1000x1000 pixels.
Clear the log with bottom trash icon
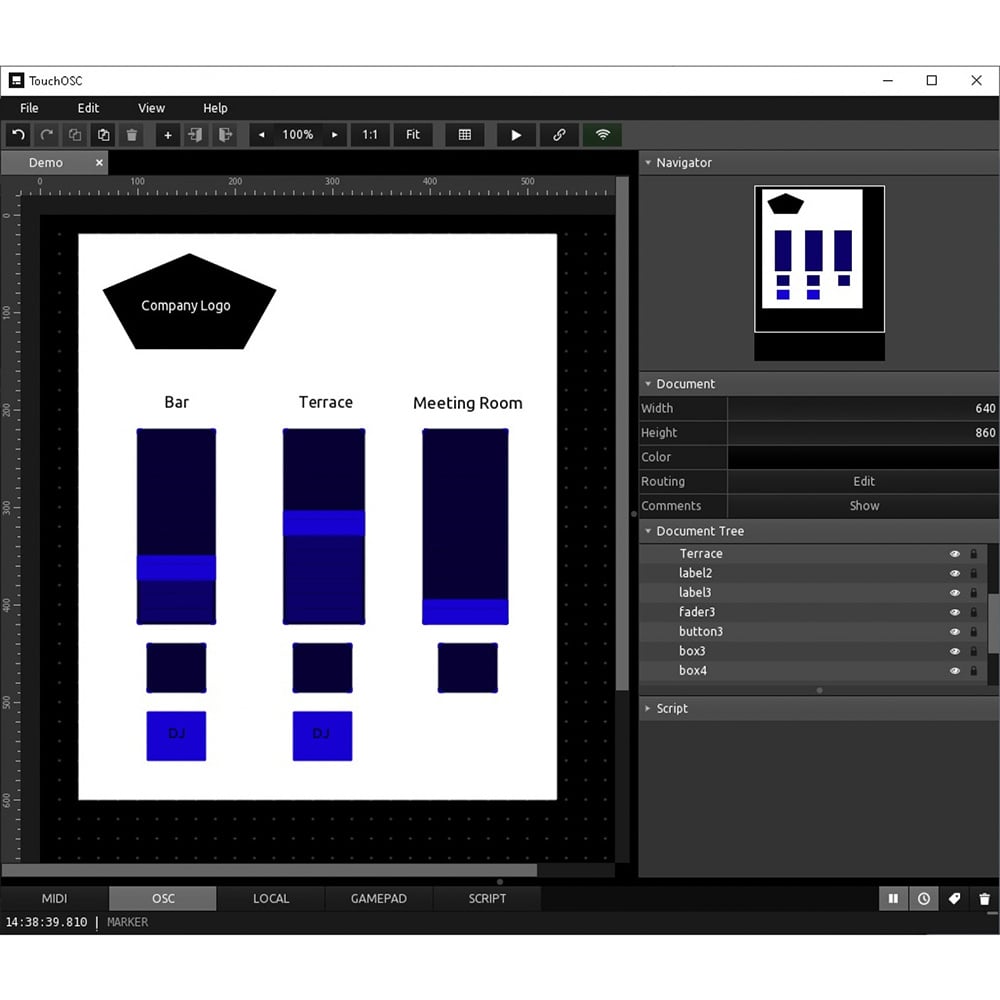point(984,899)
